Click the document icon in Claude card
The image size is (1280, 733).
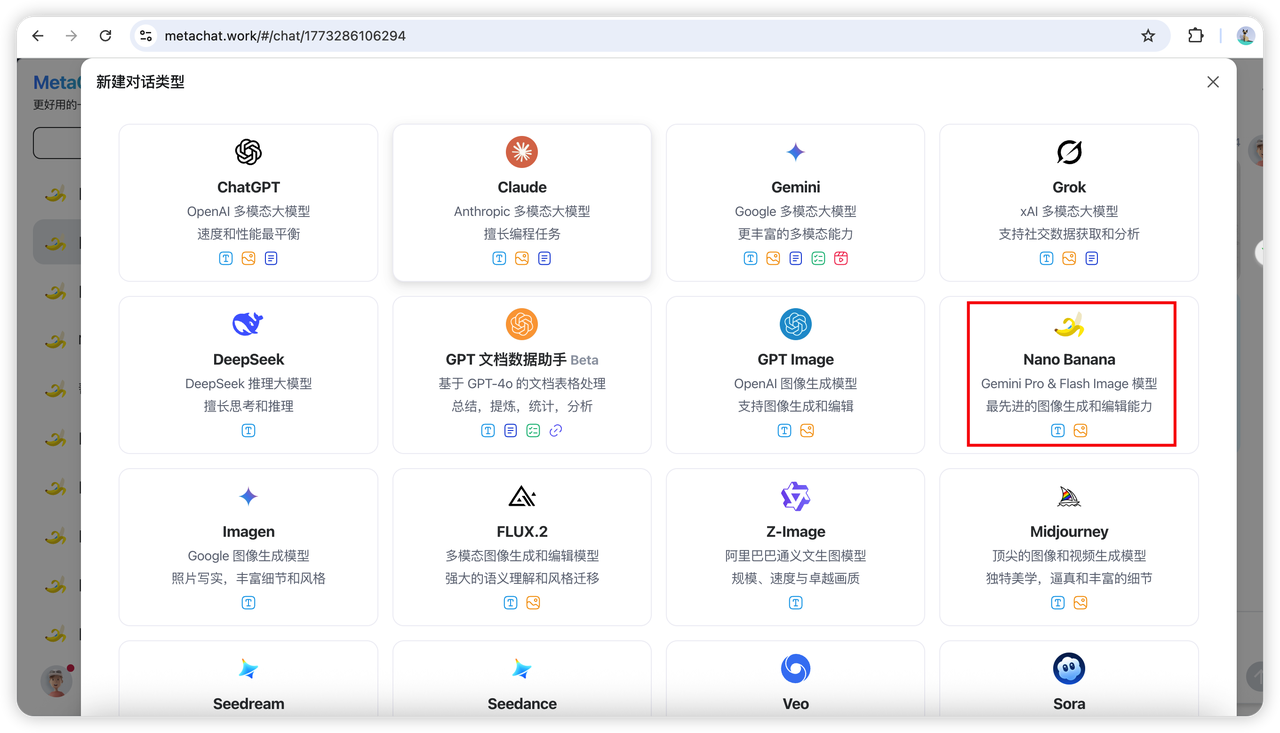tap(544, 258)
